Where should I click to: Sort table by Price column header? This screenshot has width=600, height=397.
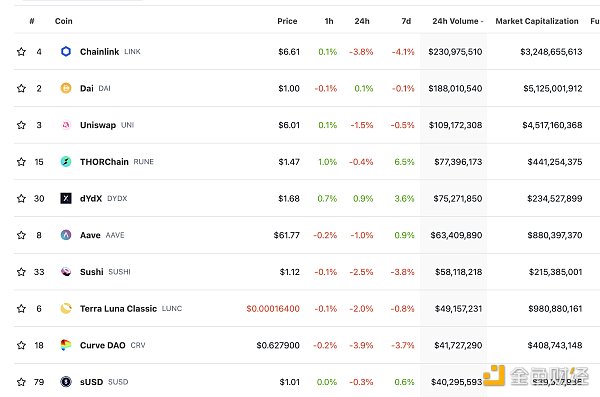tap(287, 21)
